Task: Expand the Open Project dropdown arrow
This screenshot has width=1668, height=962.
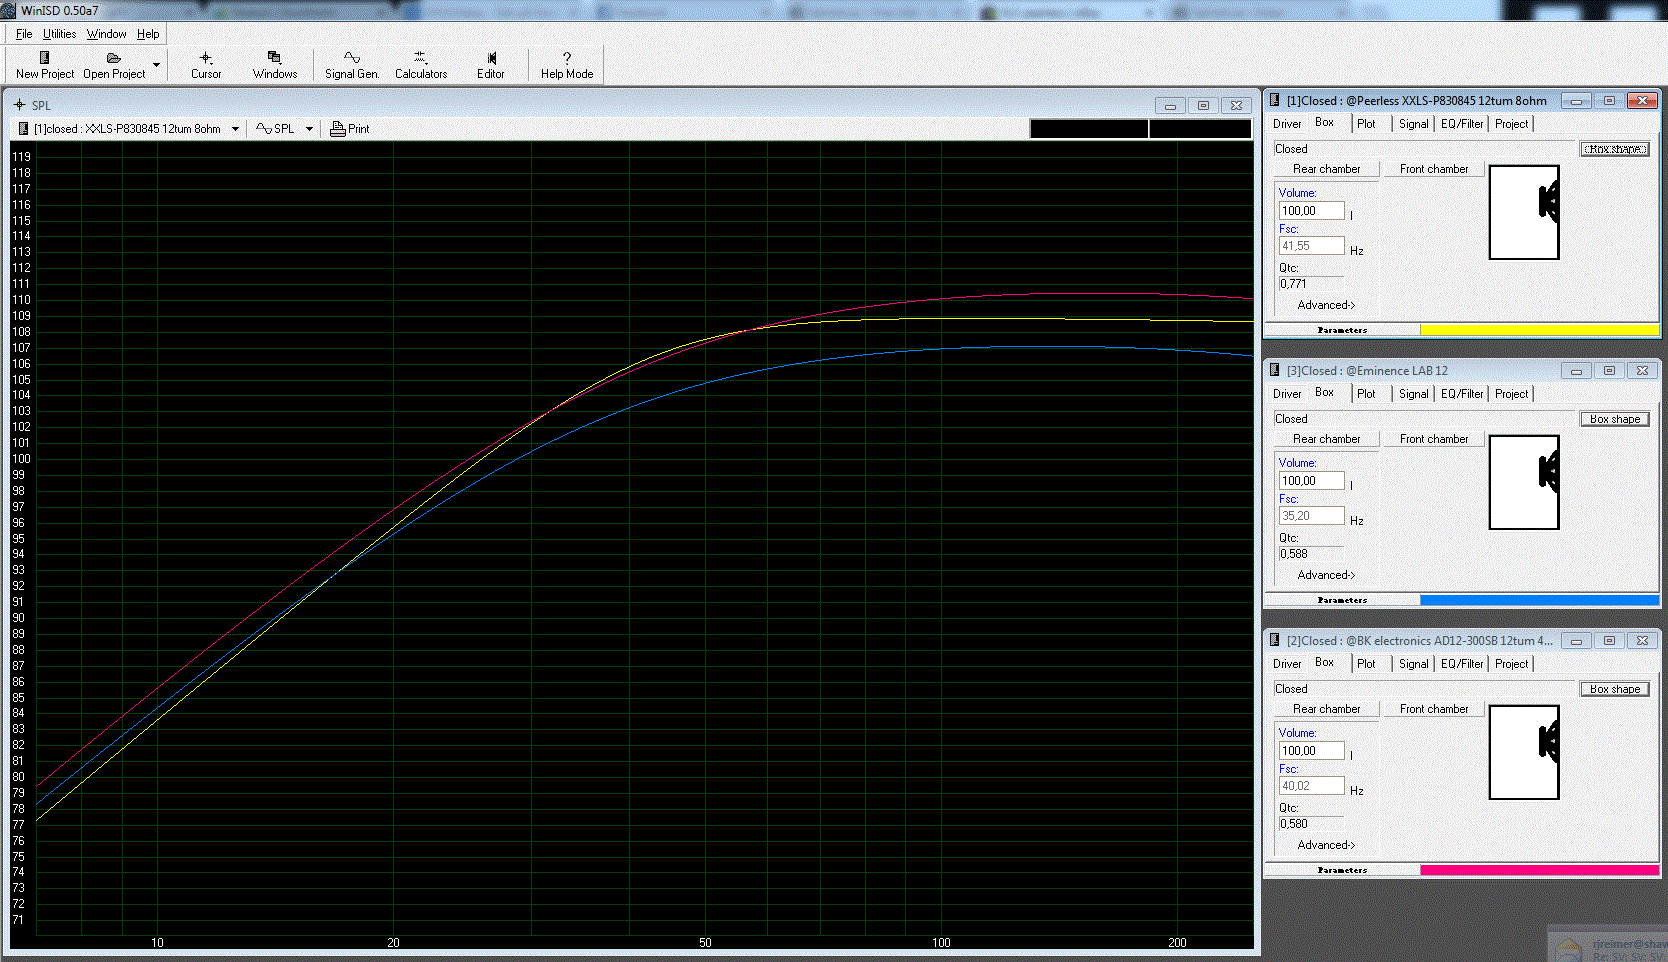Action: [156, 65]
